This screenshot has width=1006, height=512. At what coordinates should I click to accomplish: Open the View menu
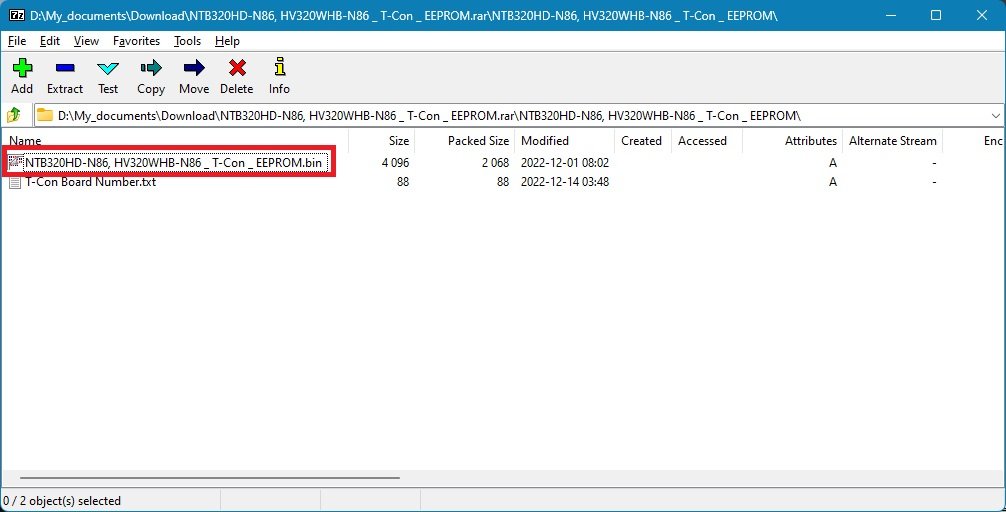coord(86,41)
